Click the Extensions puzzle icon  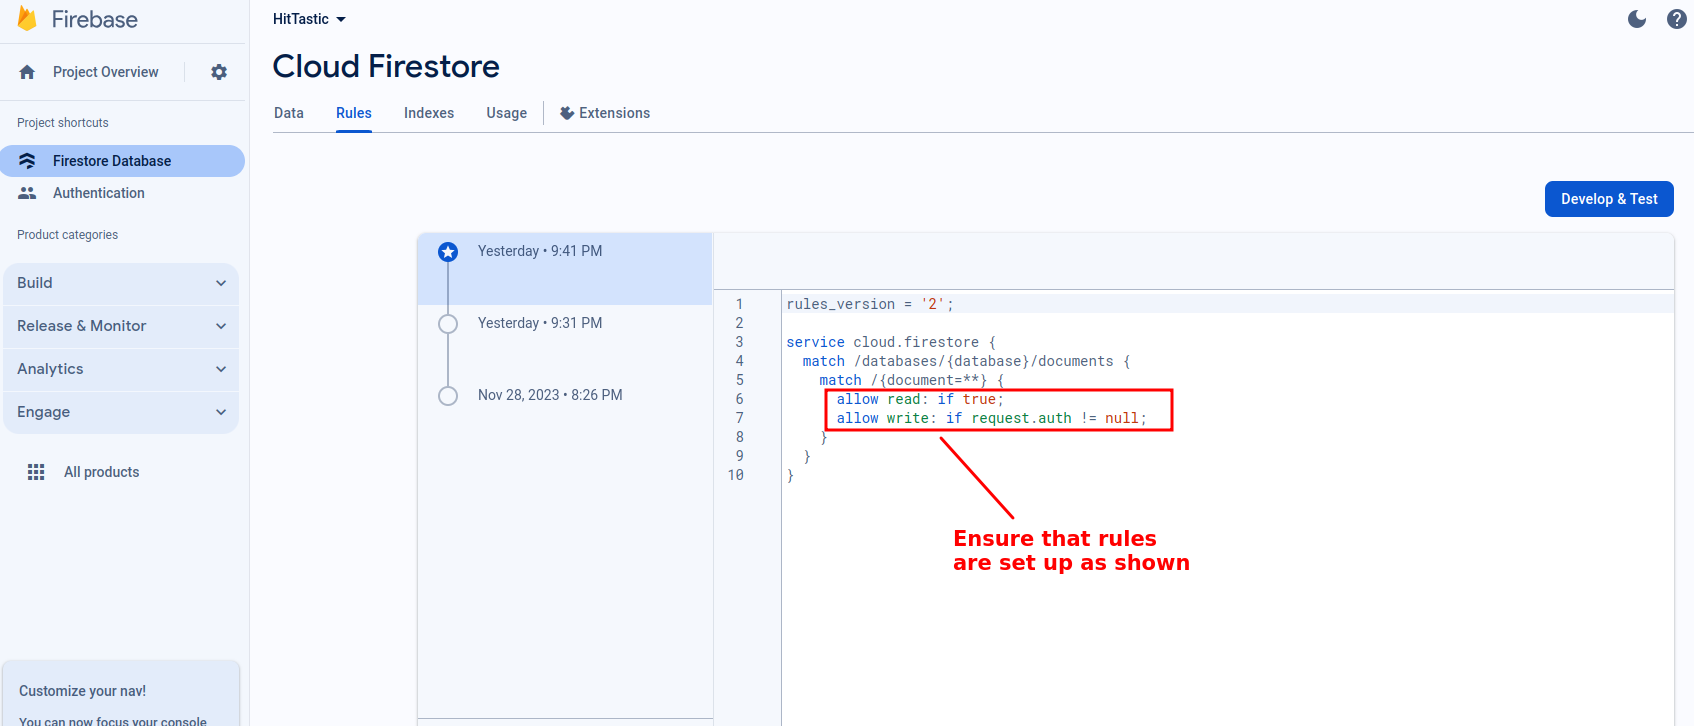[567, 113]
